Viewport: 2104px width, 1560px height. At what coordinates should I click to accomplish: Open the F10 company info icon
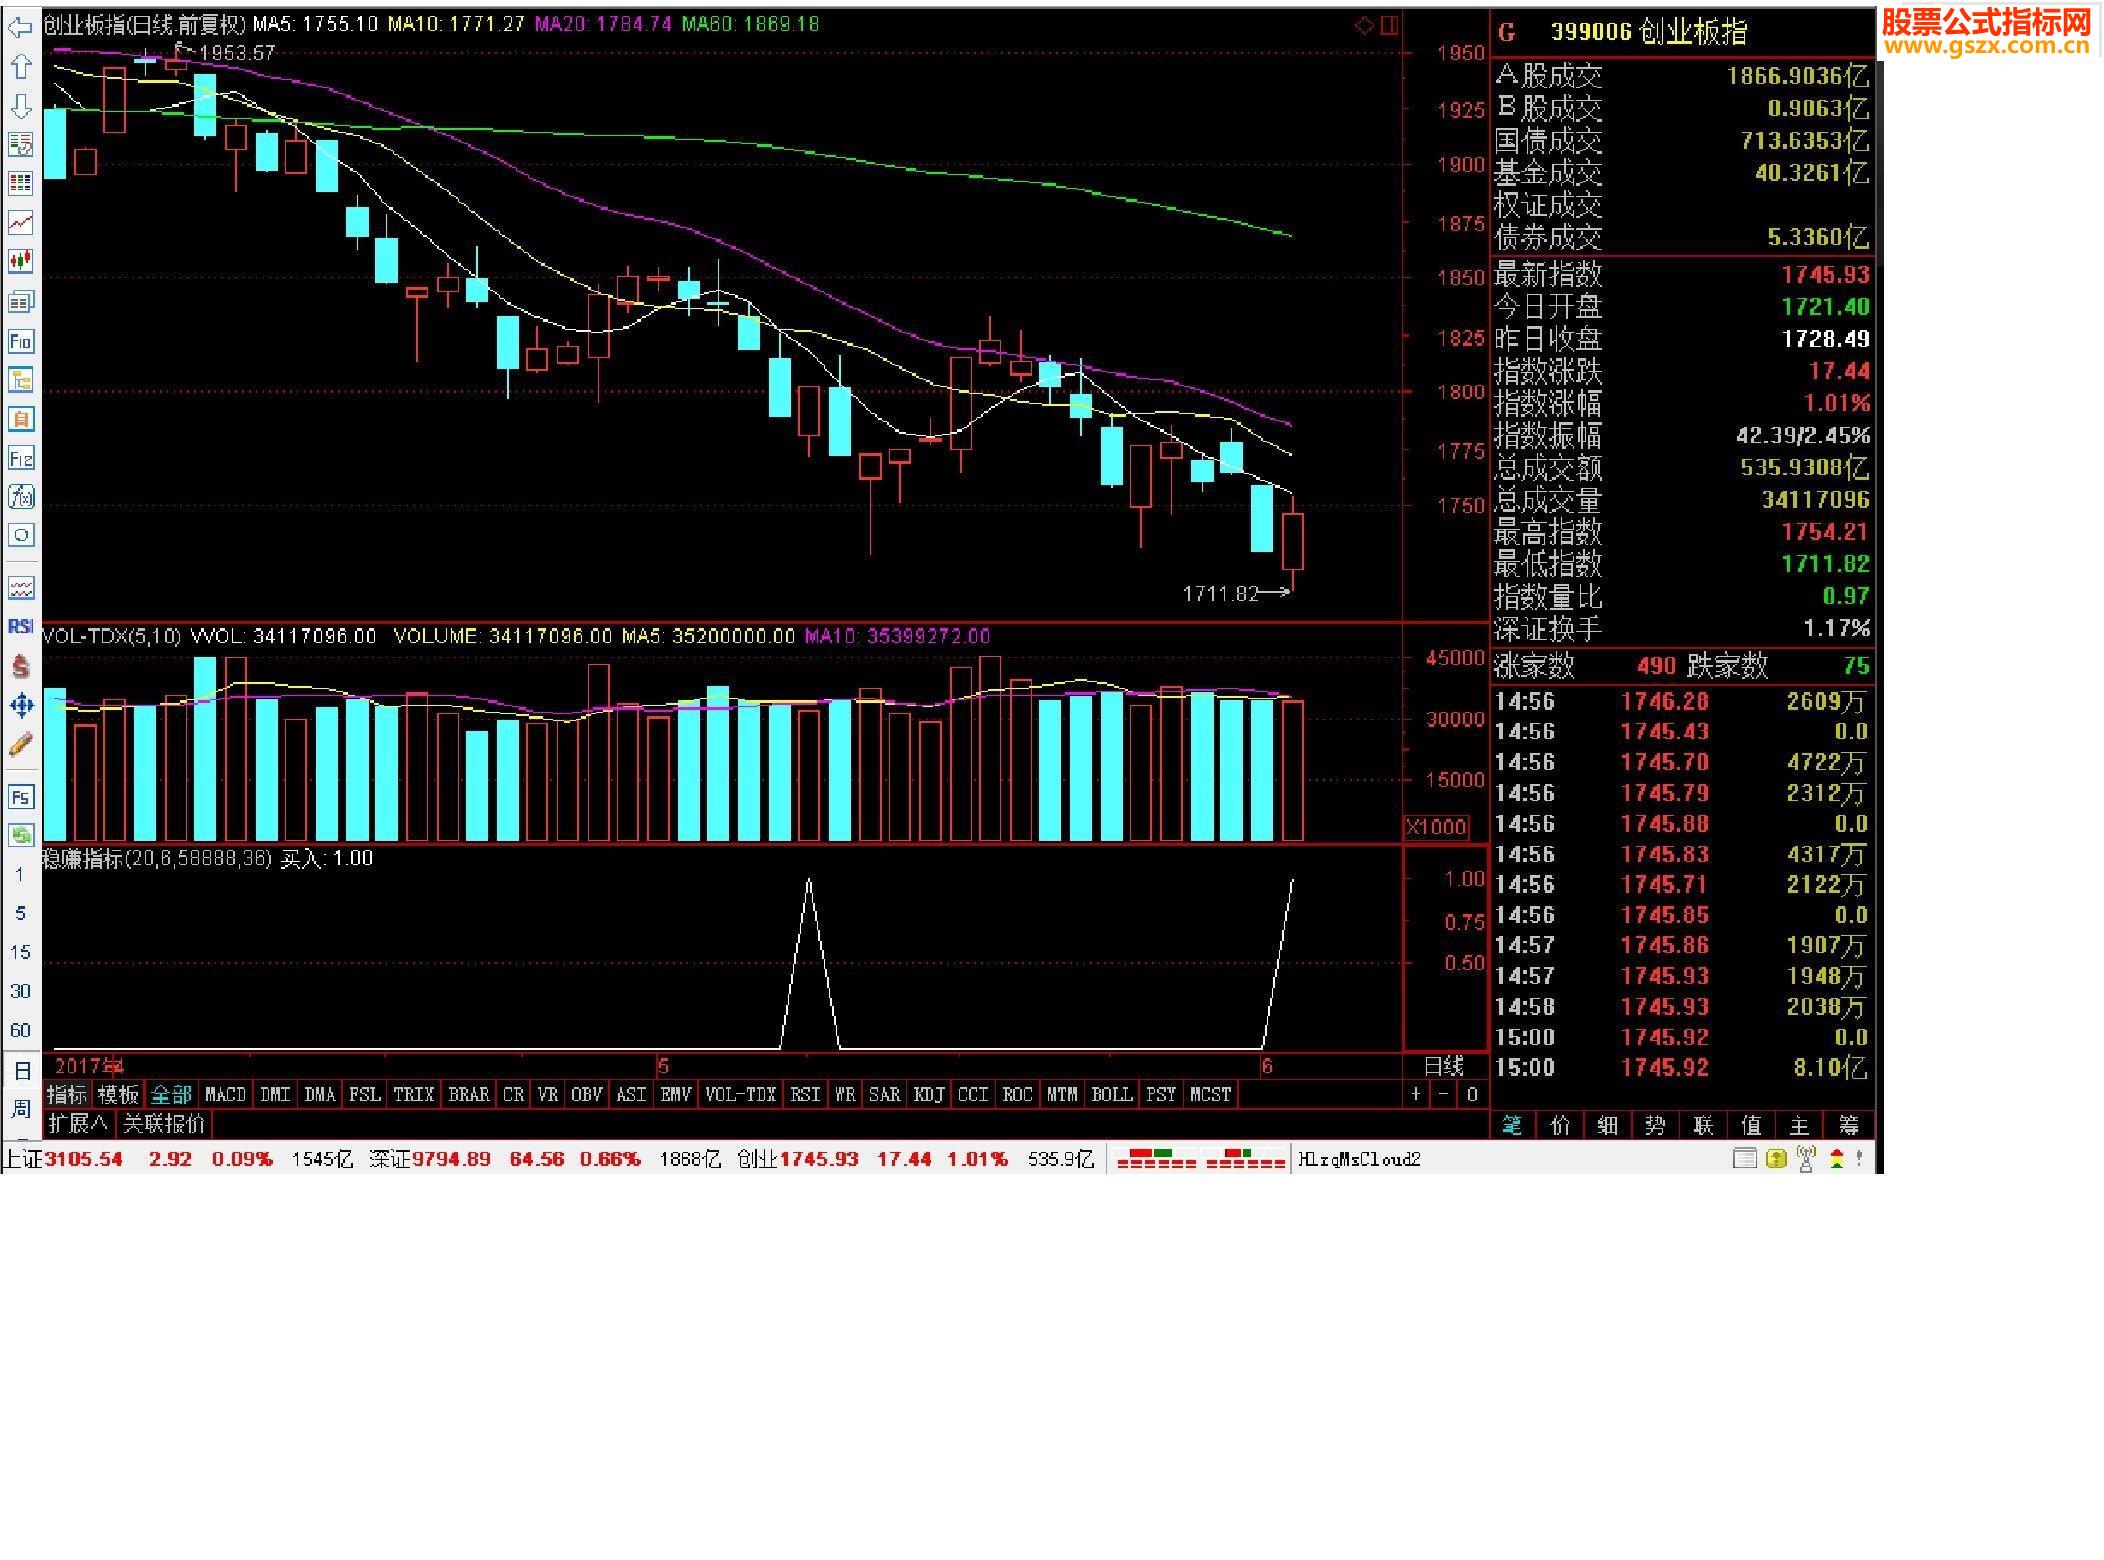[20, 341]
